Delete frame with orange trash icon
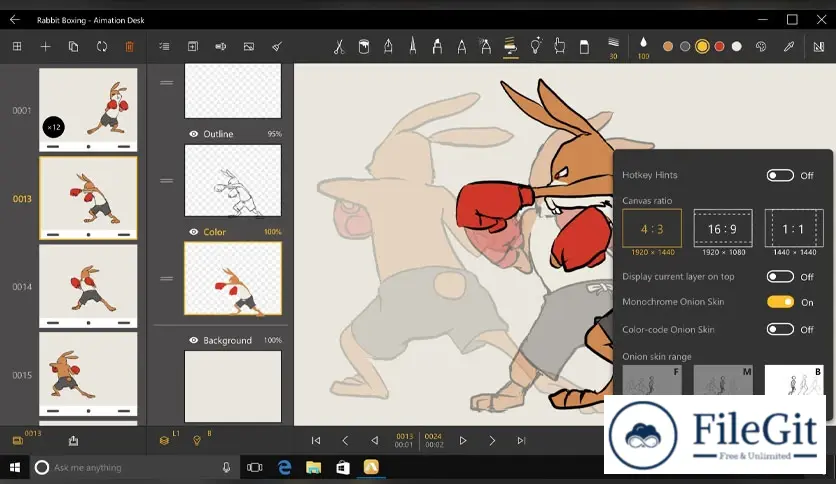Screen dimensions: 836x484 (x=130, y=46)
